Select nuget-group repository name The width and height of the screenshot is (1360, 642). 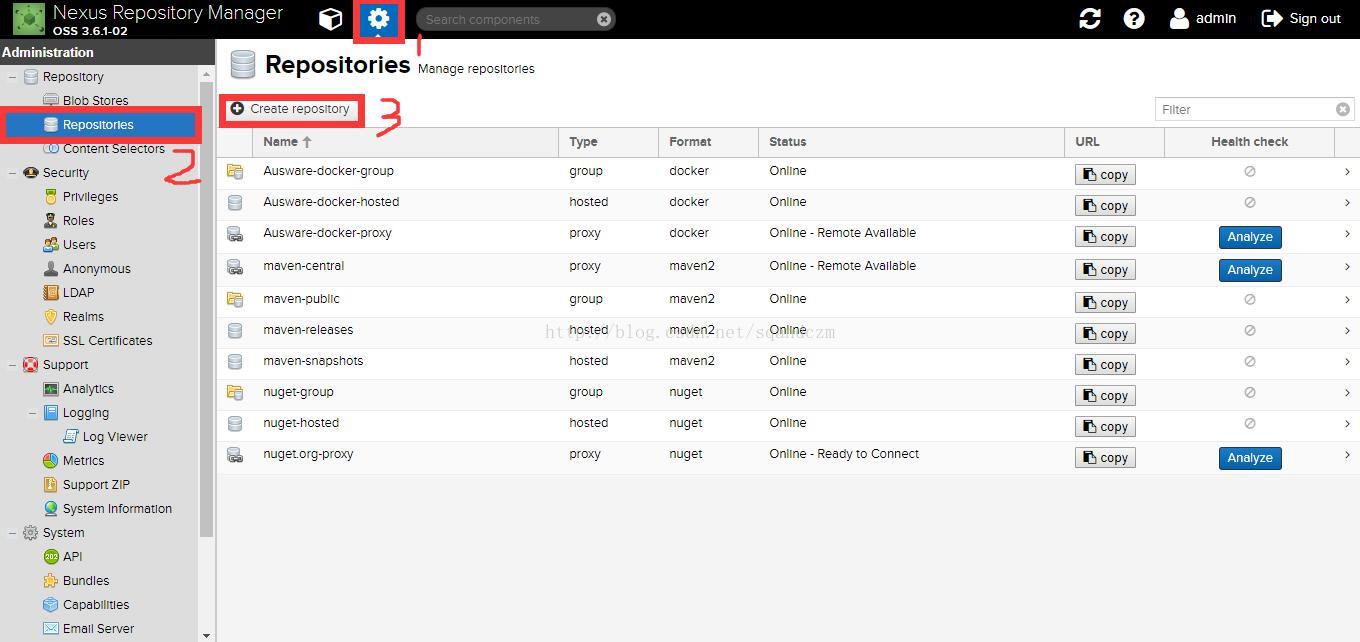(x=298, y=392)
